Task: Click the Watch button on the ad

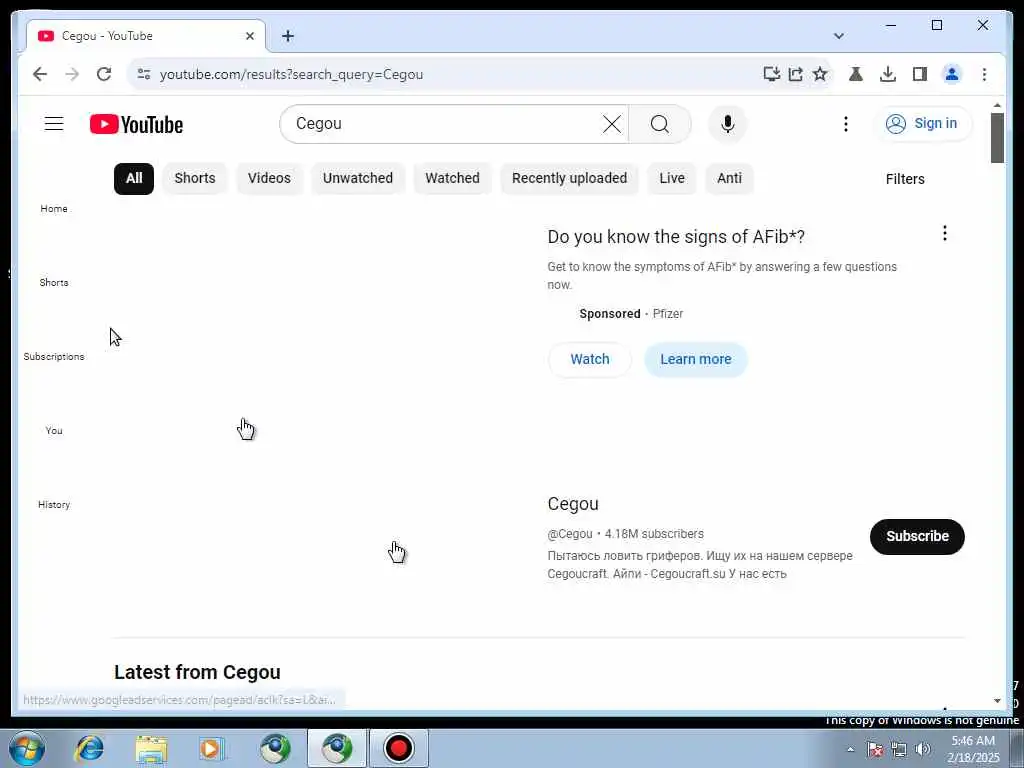Action: [590, 359]
